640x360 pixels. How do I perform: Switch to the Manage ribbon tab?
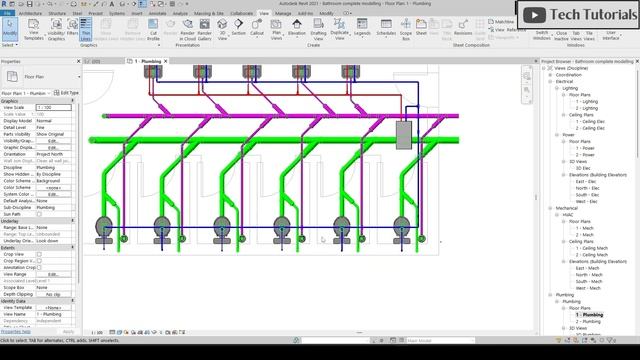pyautogui.click(x=283, y=13)
